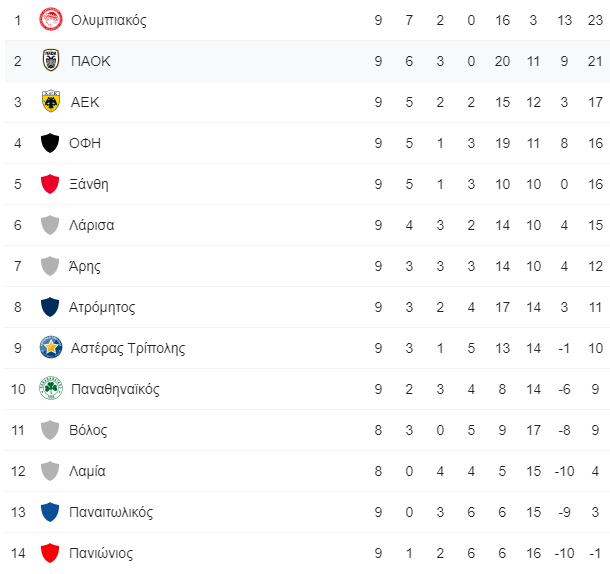Click the yellow ΑΕΚ crest
The width and height of the screenshot is (610, 574).
click(x=51, y=102)
